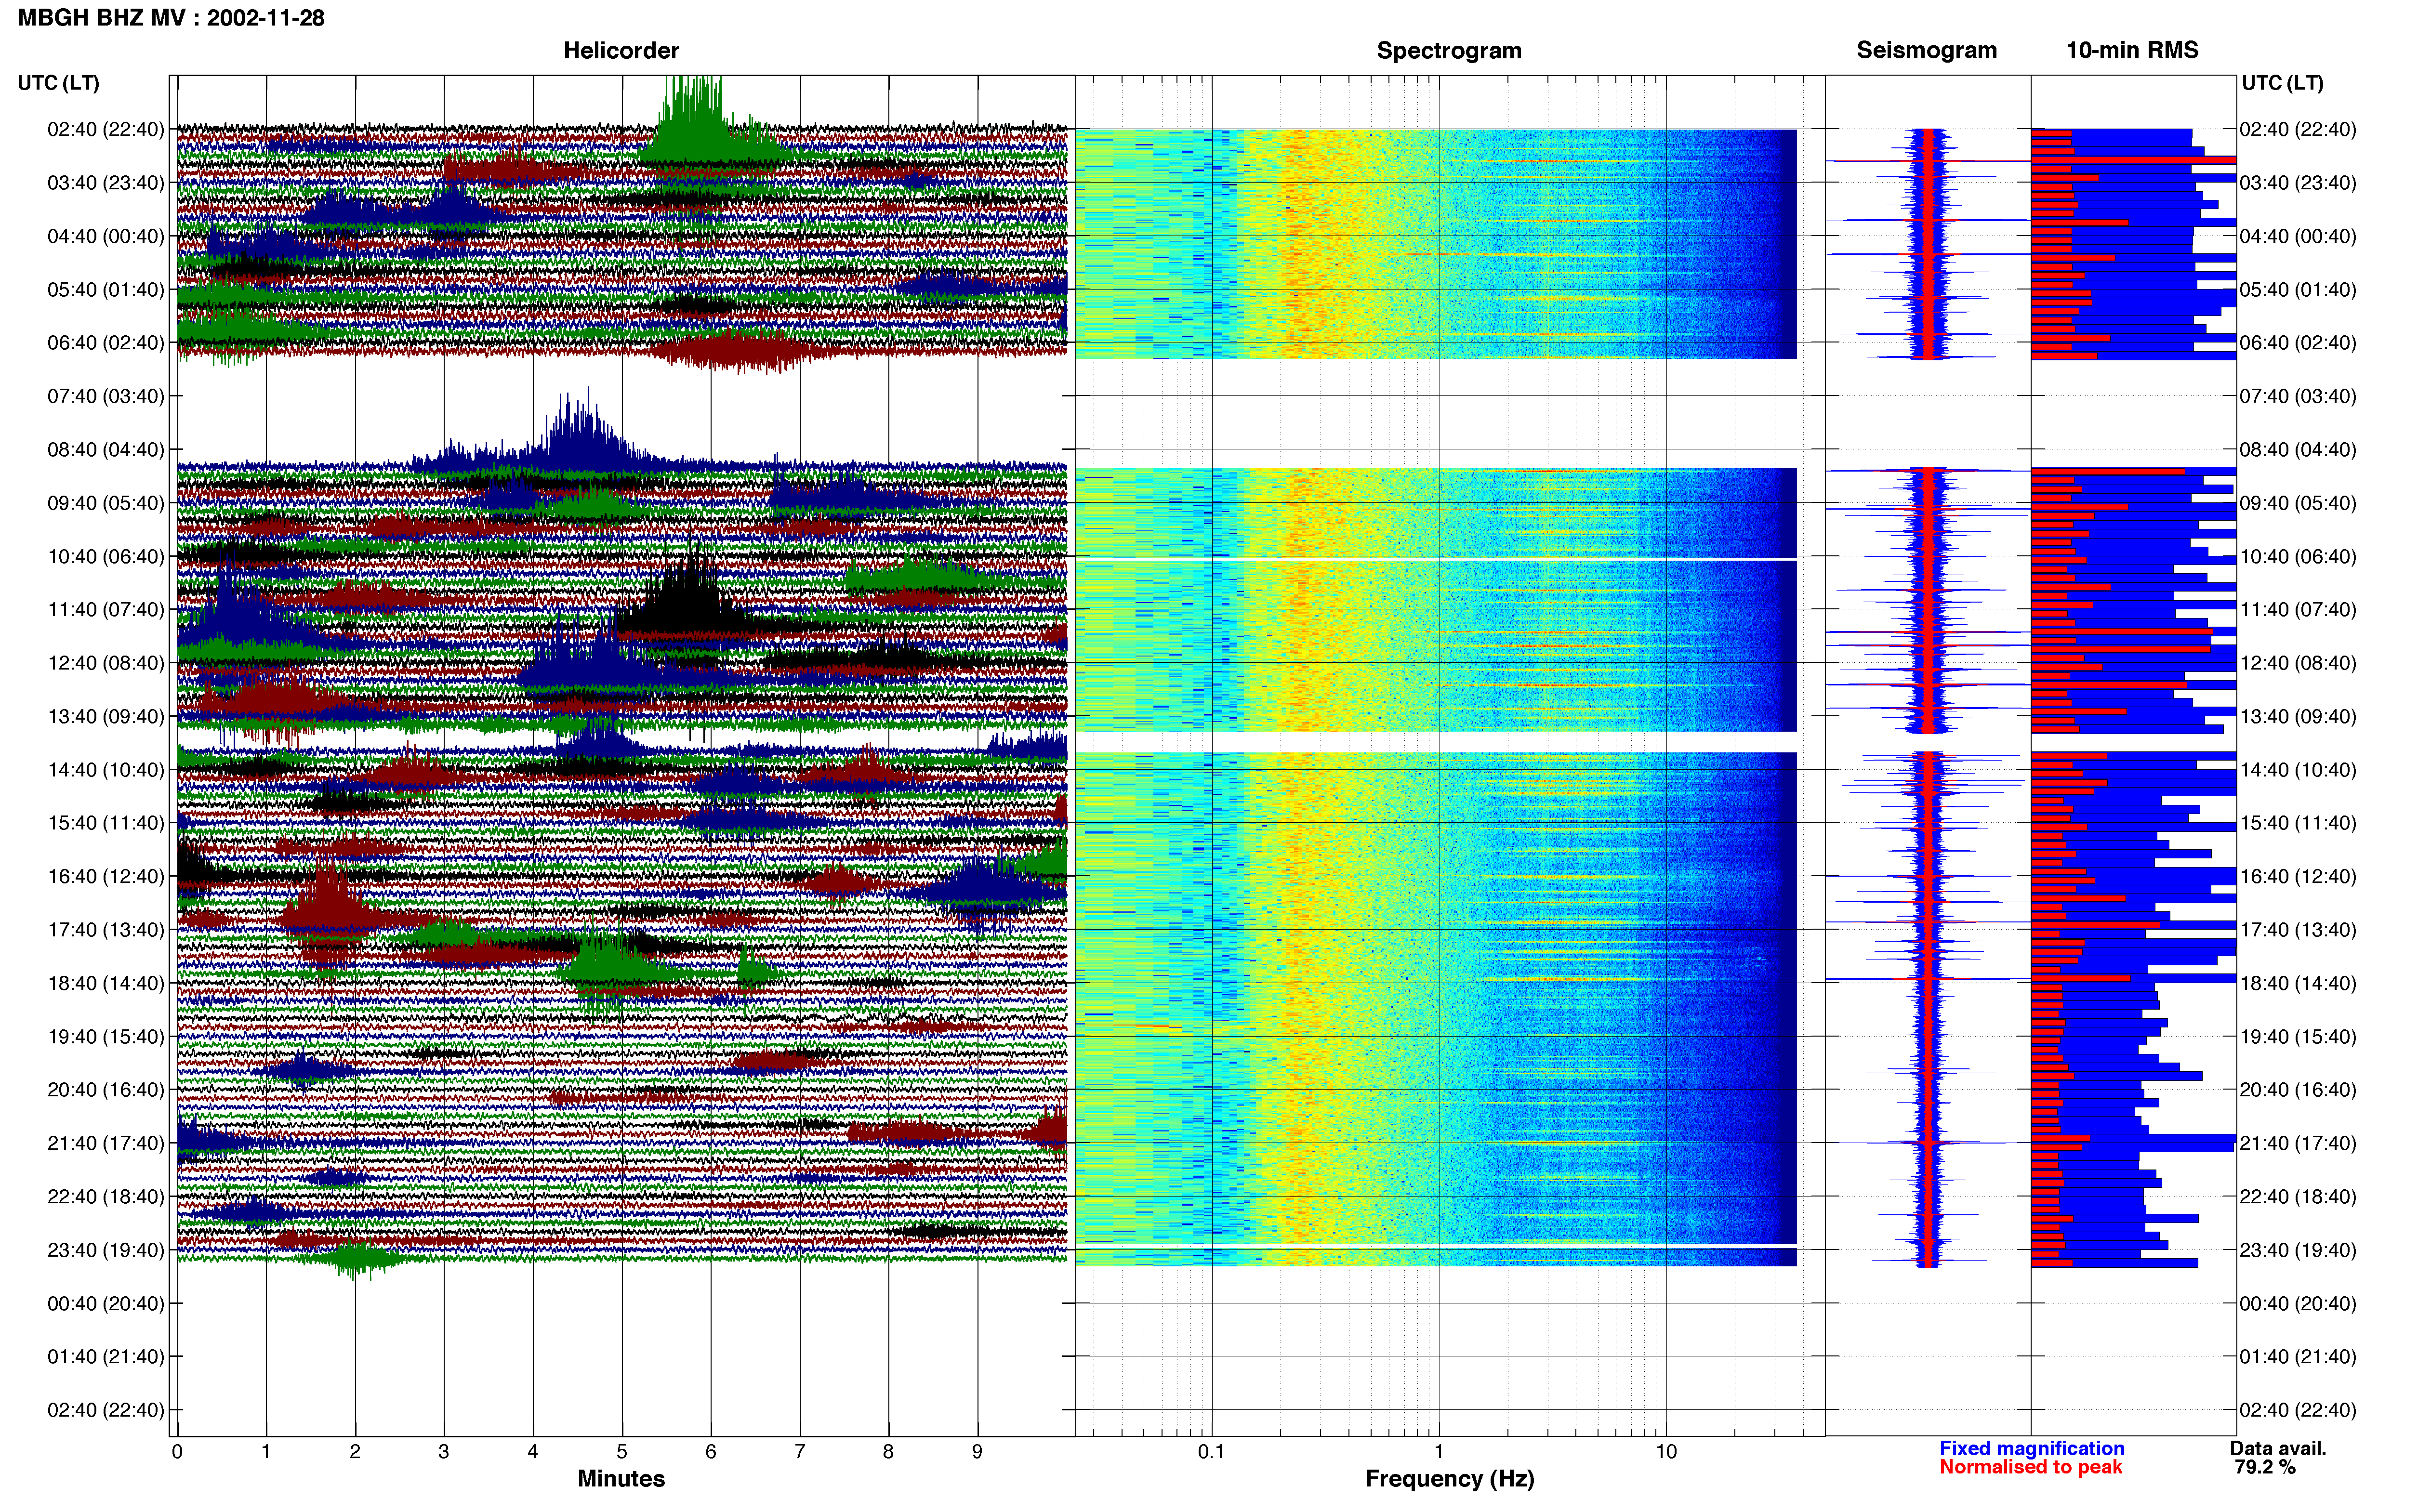The height and width of the screenshot is (1512, 2418).
Task: Click the Normalised to peak legend text
Action: (x=2030, y=1467)
